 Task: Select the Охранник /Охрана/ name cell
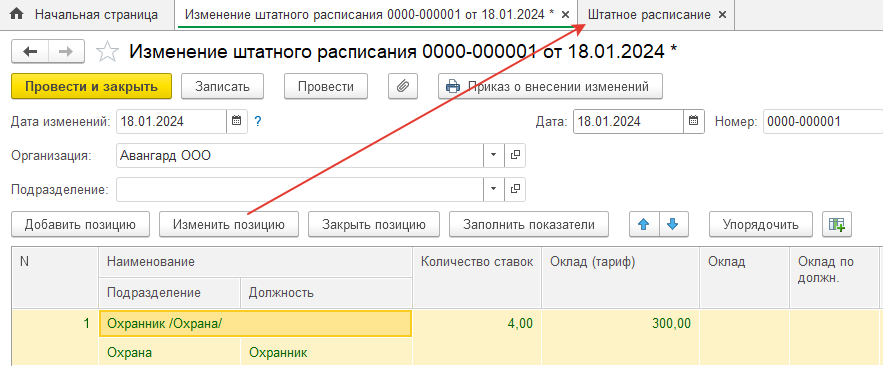click(256, 324)
